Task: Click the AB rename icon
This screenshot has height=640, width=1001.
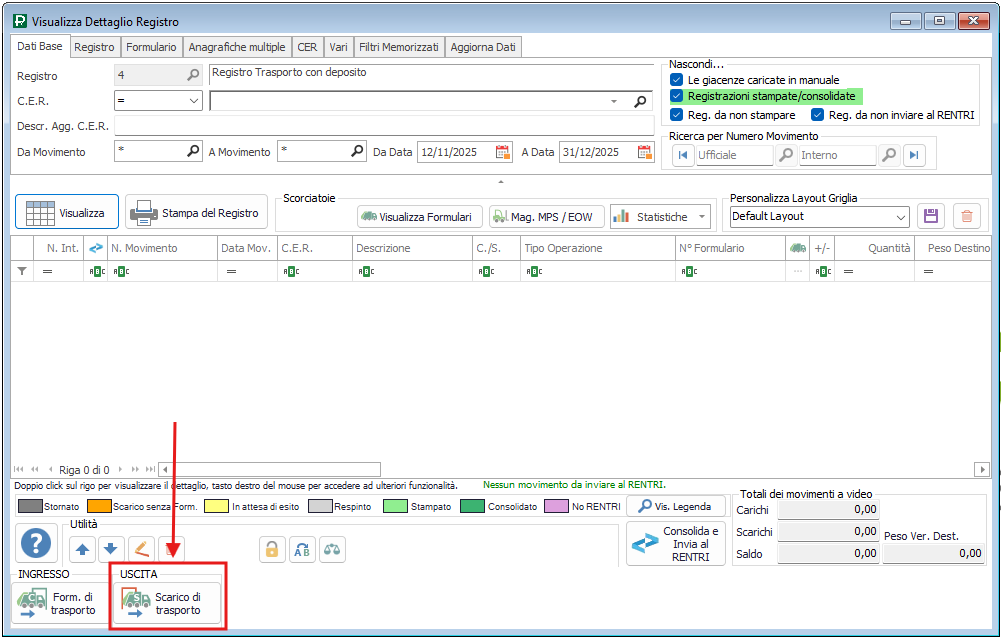Action: point(301,548)
